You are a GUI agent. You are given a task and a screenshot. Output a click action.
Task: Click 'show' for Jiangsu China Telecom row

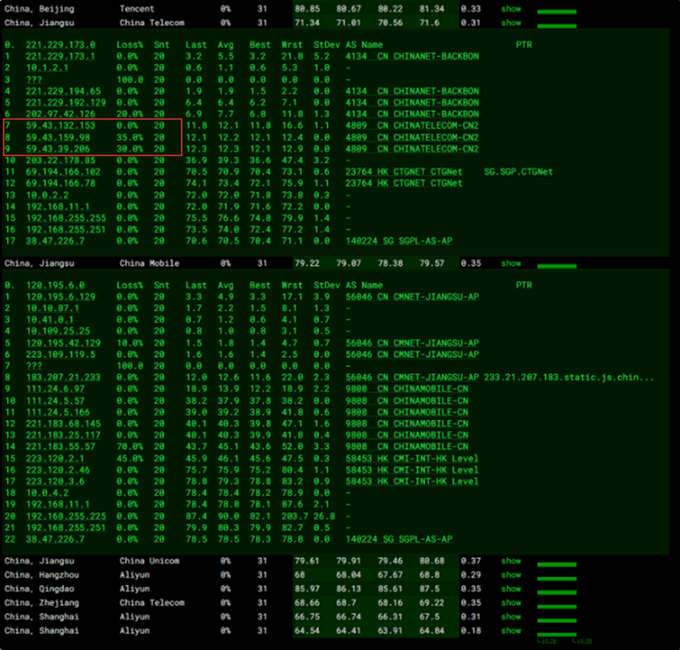[511, 21]
